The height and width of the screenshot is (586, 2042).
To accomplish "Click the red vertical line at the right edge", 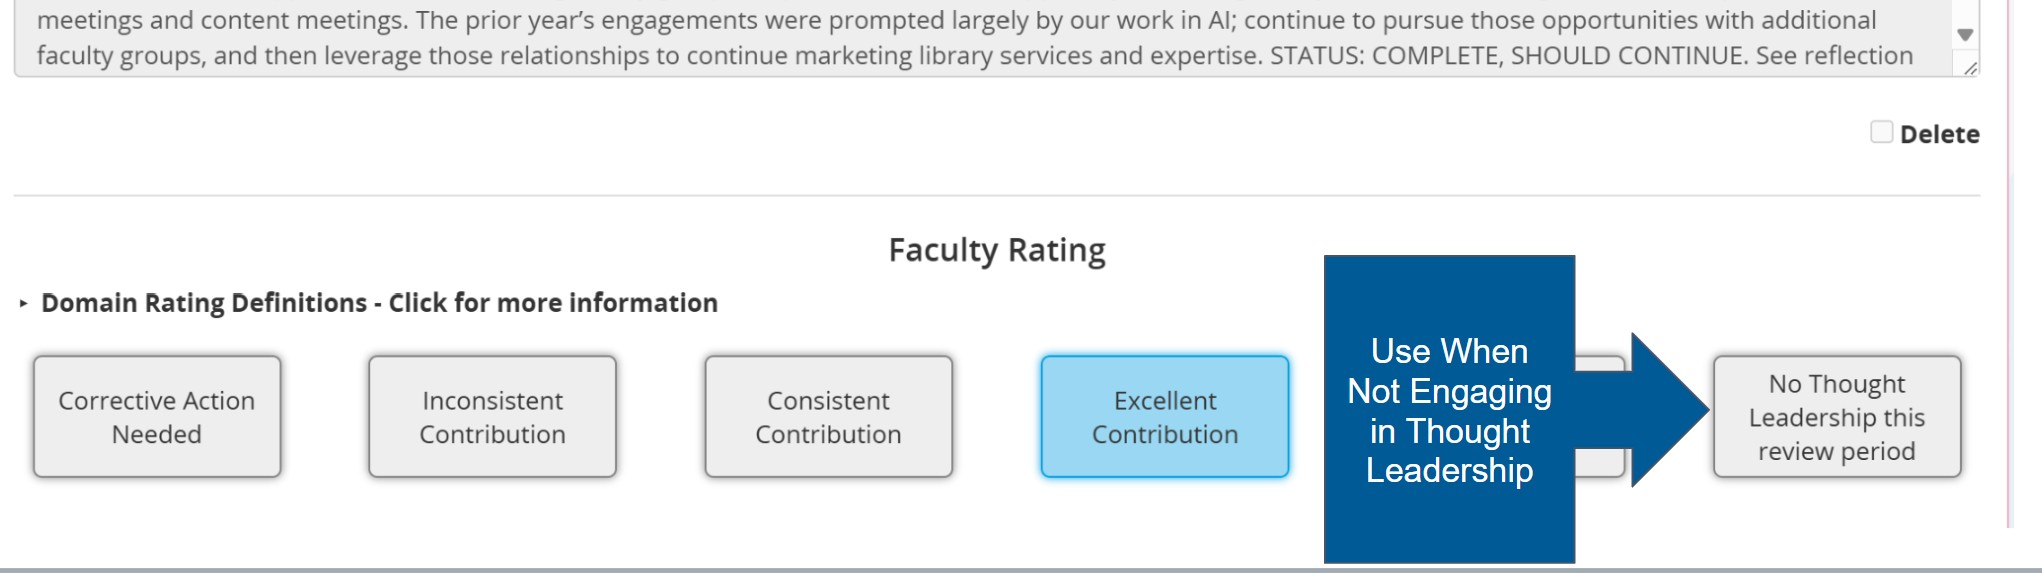I will [x=2009, y=263].
